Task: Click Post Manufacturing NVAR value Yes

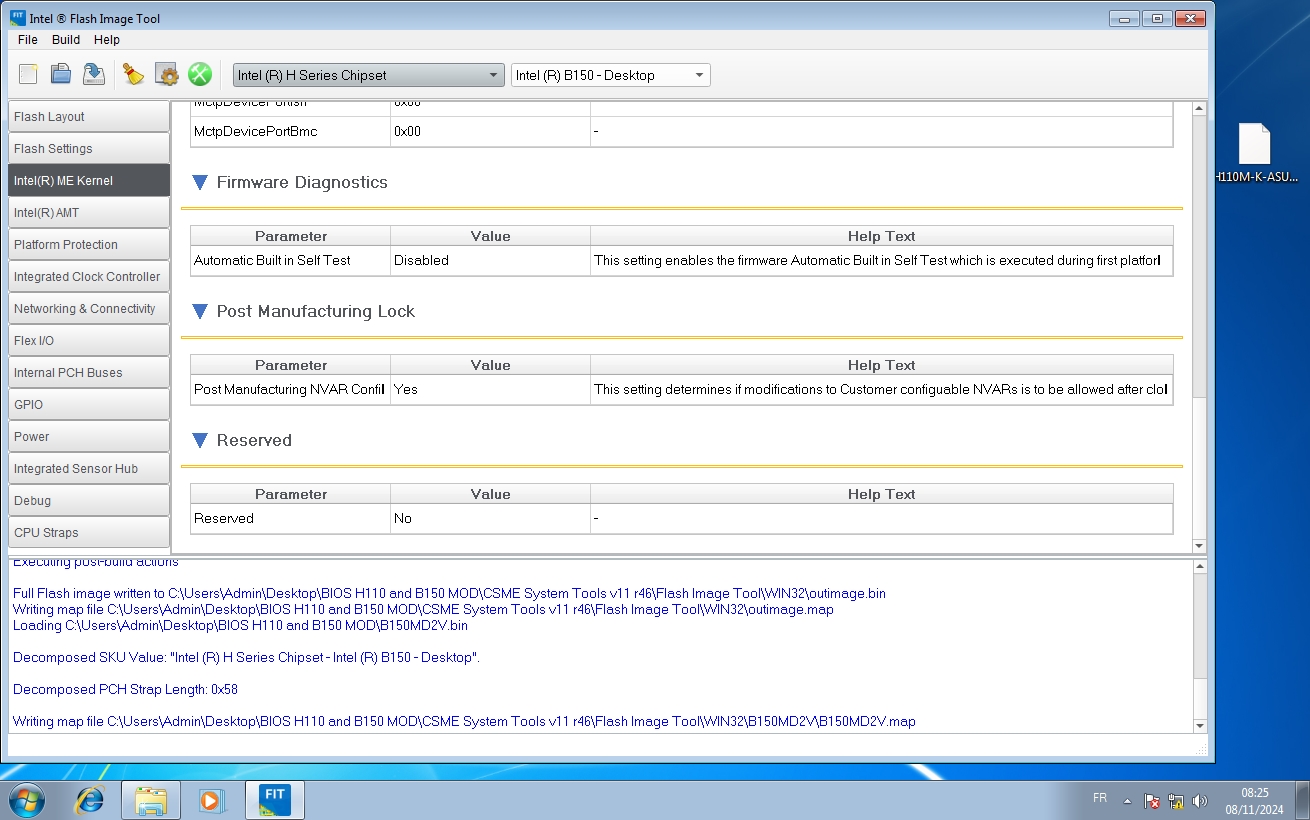Action: click(489, 390)
